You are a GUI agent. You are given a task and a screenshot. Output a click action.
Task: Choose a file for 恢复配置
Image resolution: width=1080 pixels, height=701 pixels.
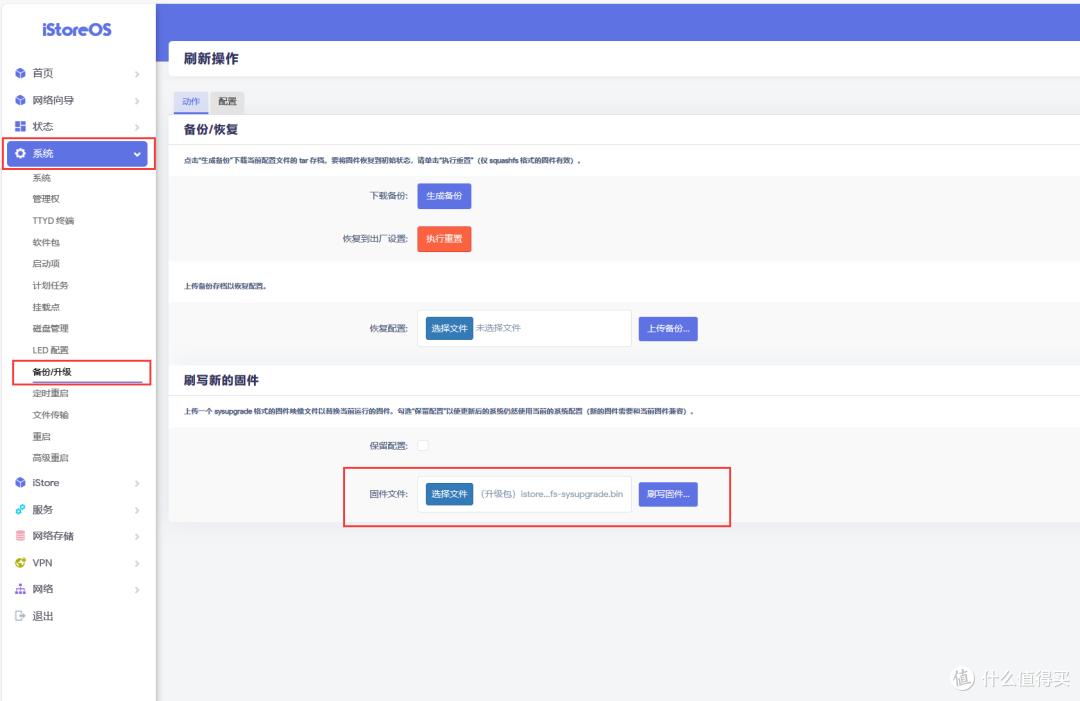tap(449, 329)
